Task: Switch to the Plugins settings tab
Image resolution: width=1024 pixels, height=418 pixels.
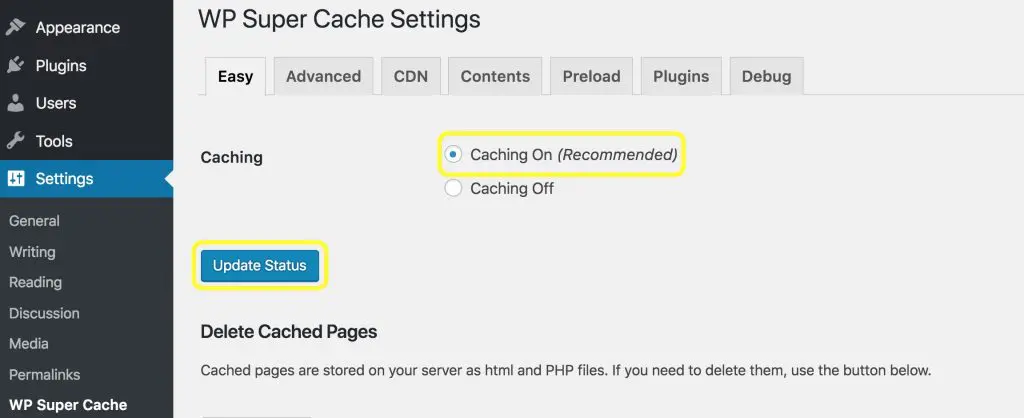Action: [x=681, y=76]
